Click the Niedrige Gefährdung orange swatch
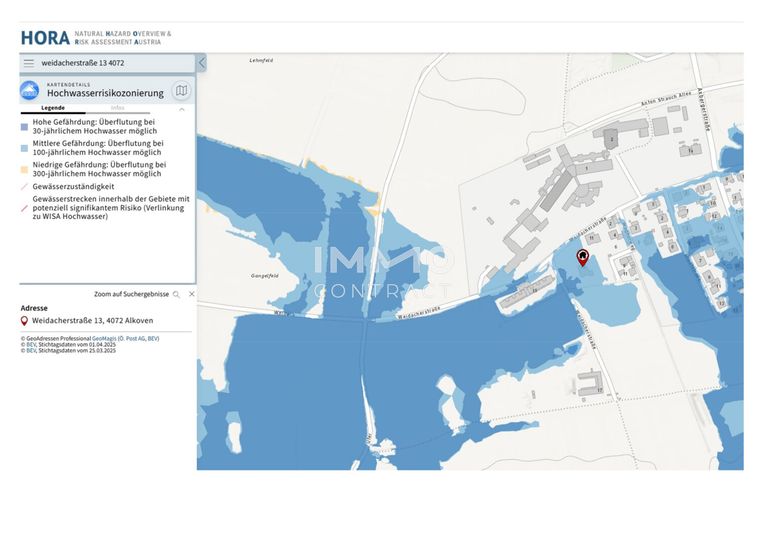The width and height of the screenshot is (768, 543). (25, 169)
